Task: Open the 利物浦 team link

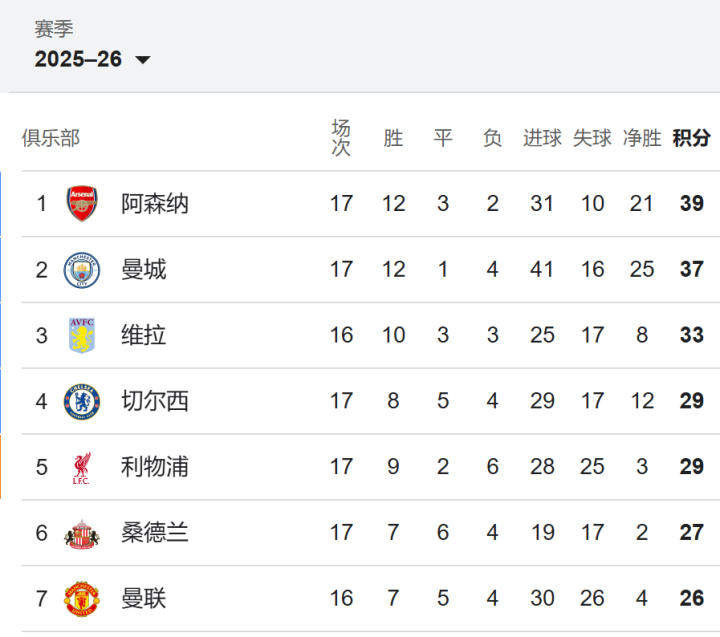Action: point(155,467)
